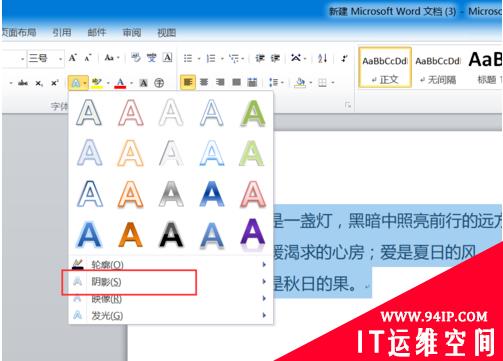The height and width of the screenshot is (361, 503).
Task: Click the strikethrough abc icon
Action: pos(23,83)
